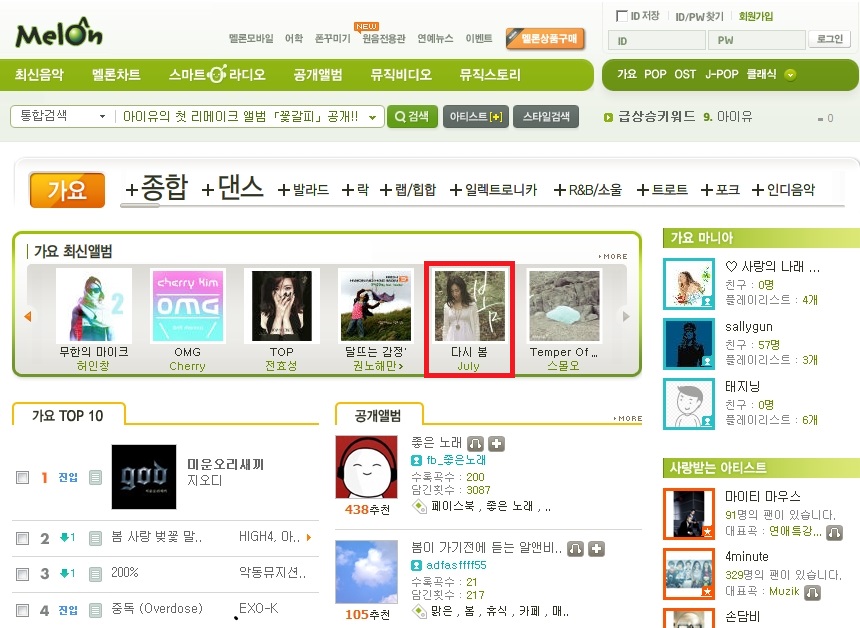This screenshot has height=628, width=860.
Task: Click the right arrow in 가요 최신앨범 carousel
Action: [x=626, y=316]
